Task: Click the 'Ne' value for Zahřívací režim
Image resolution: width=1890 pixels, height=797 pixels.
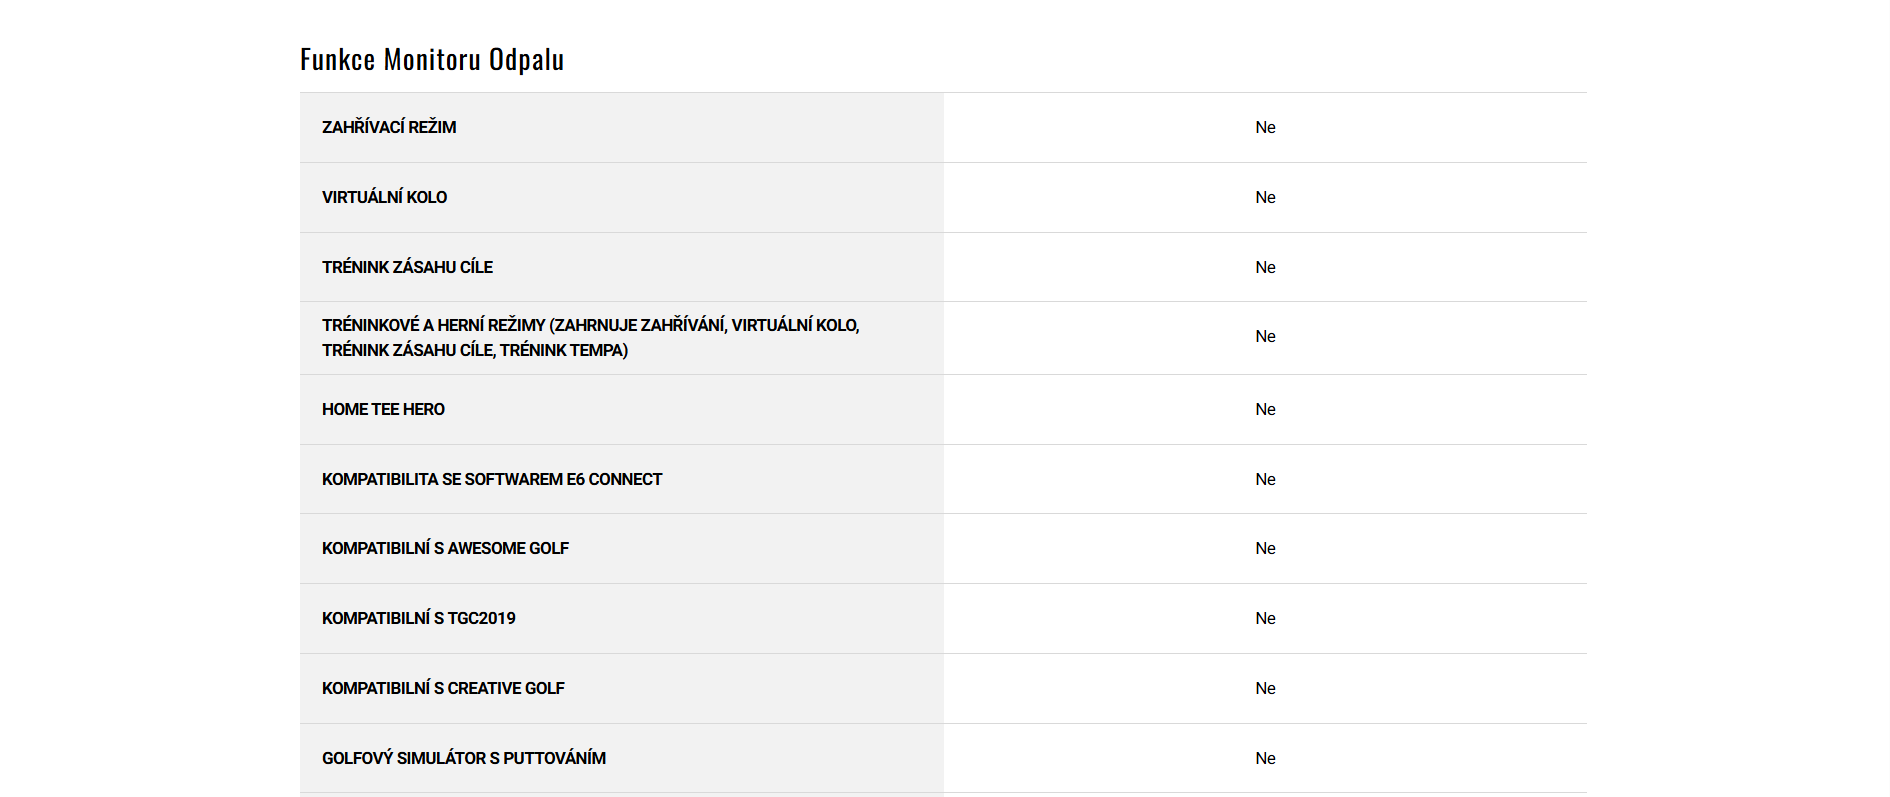Action: point(1265,128)
